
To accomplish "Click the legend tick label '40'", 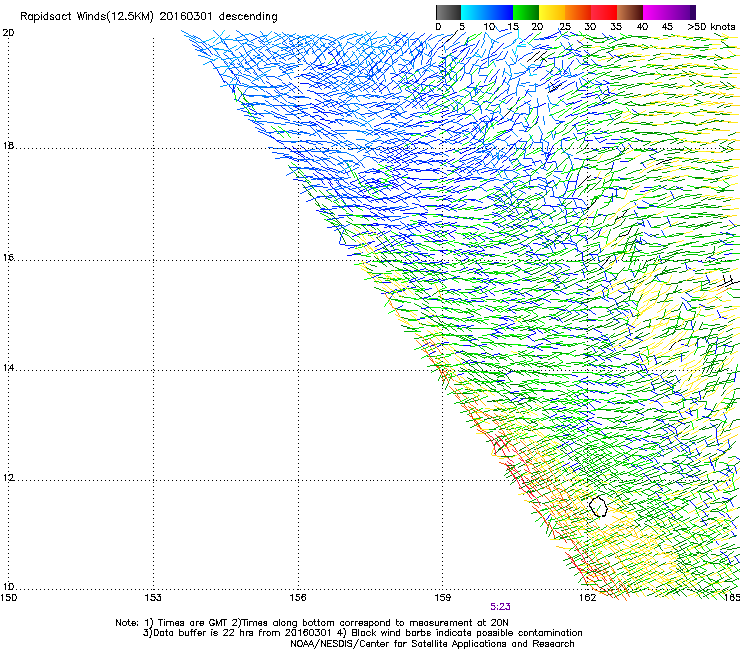I will [642, 27].
